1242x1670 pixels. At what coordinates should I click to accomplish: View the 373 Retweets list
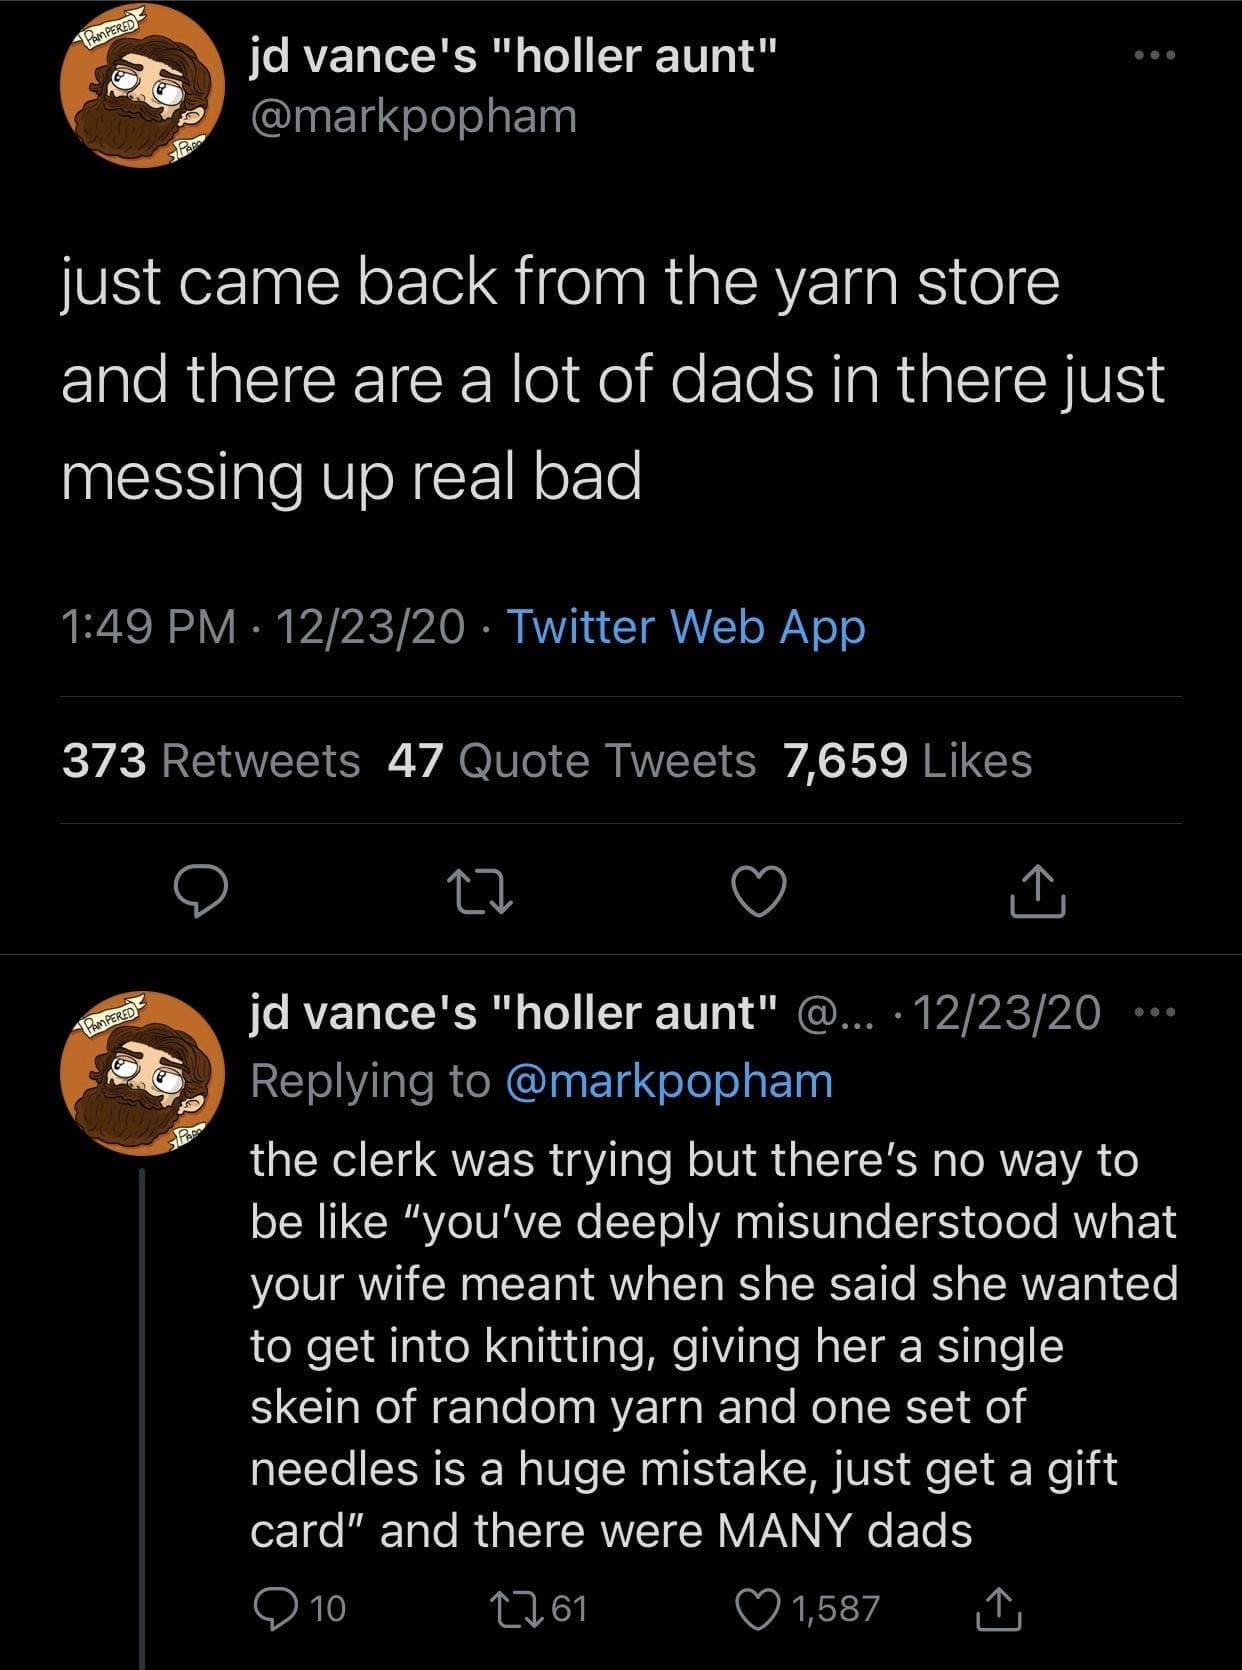(x=210, y=761)
